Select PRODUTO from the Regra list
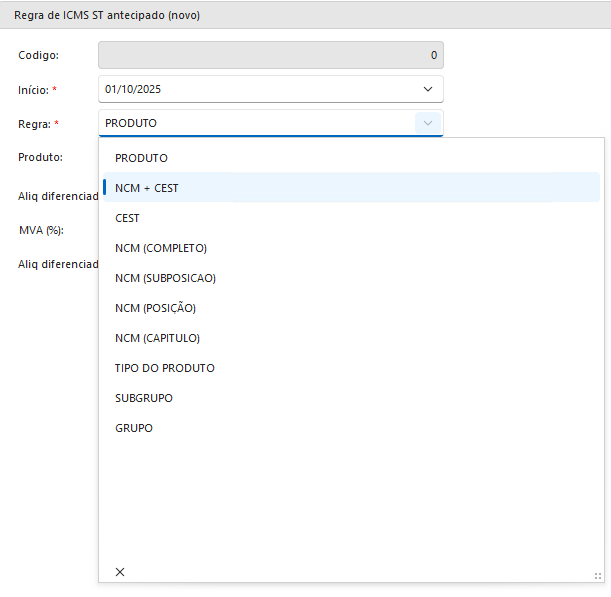The height and width of the screenshot is (597, 611). click(141, 158)
